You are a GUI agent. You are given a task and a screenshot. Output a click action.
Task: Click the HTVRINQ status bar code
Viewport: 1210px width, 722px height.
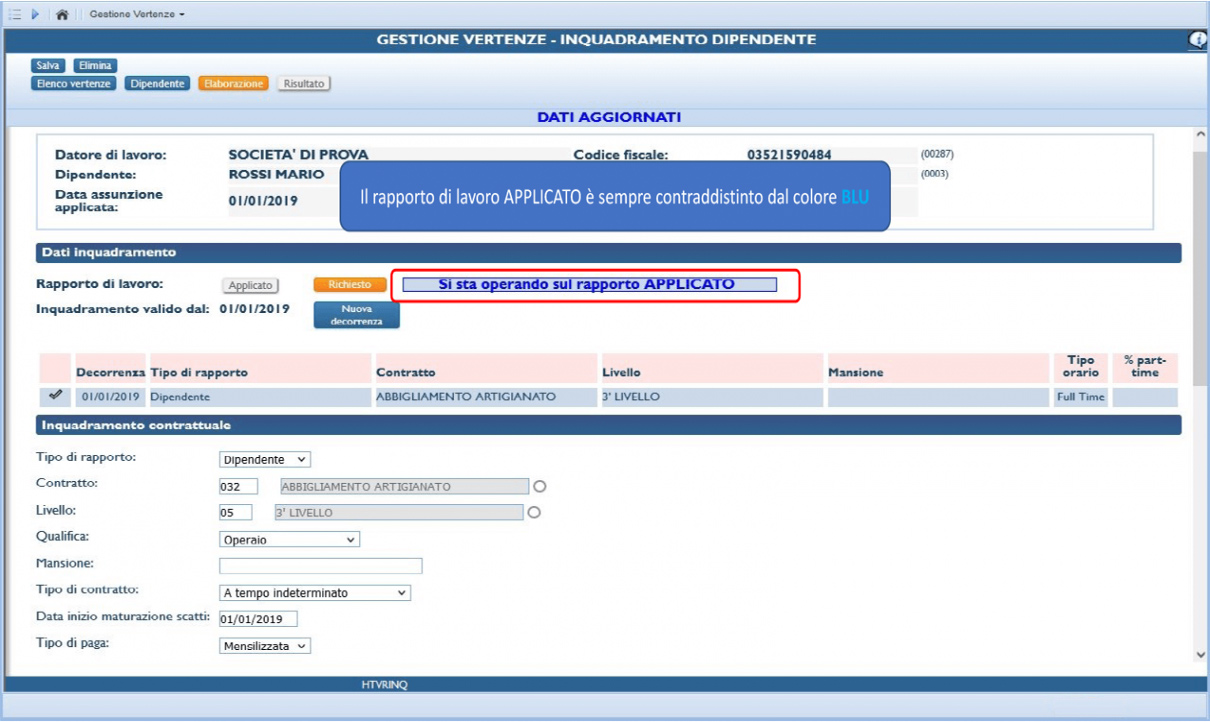coord(385,684)
